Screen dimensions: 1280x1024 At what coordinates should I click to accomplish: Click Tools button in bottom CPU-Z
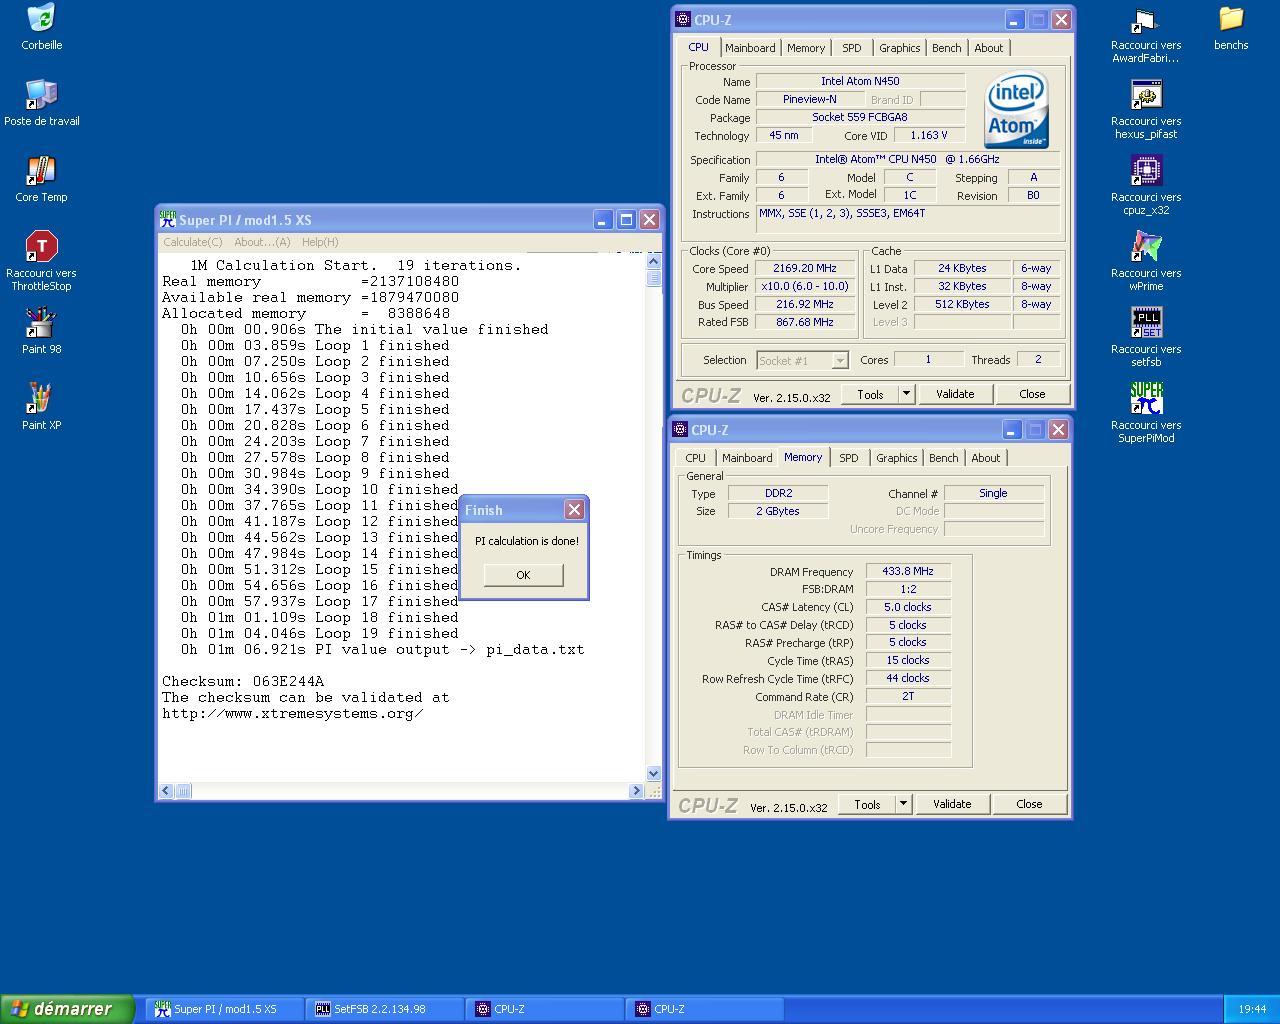coord(867,804)
